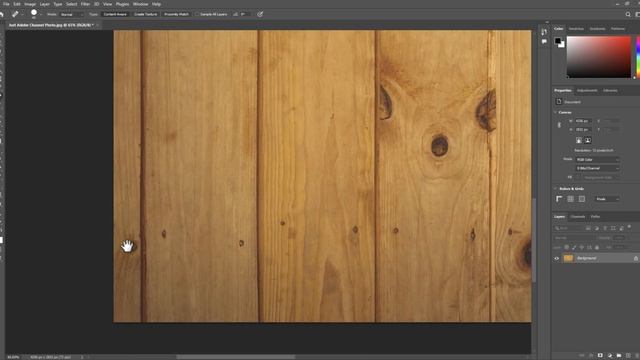Switch to the Channels panel tab

(x=578, y=216)
